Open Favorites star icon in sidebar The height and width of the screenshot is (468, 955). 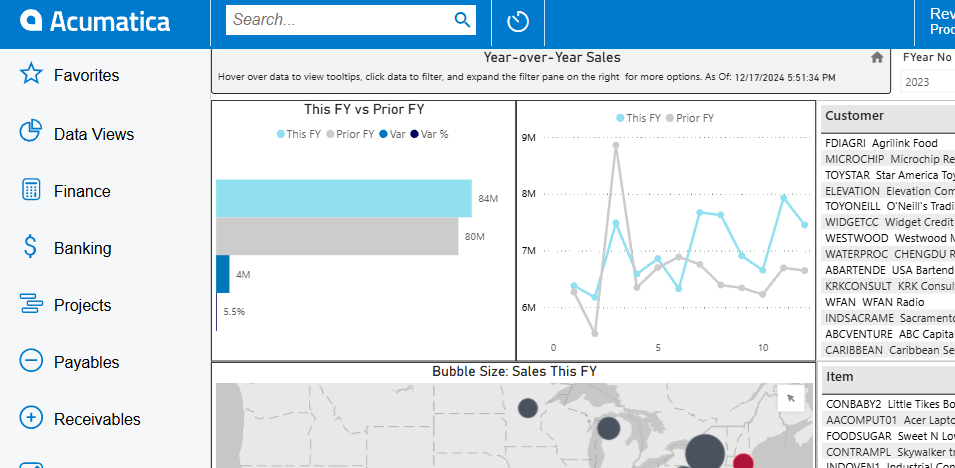[31, 75]
